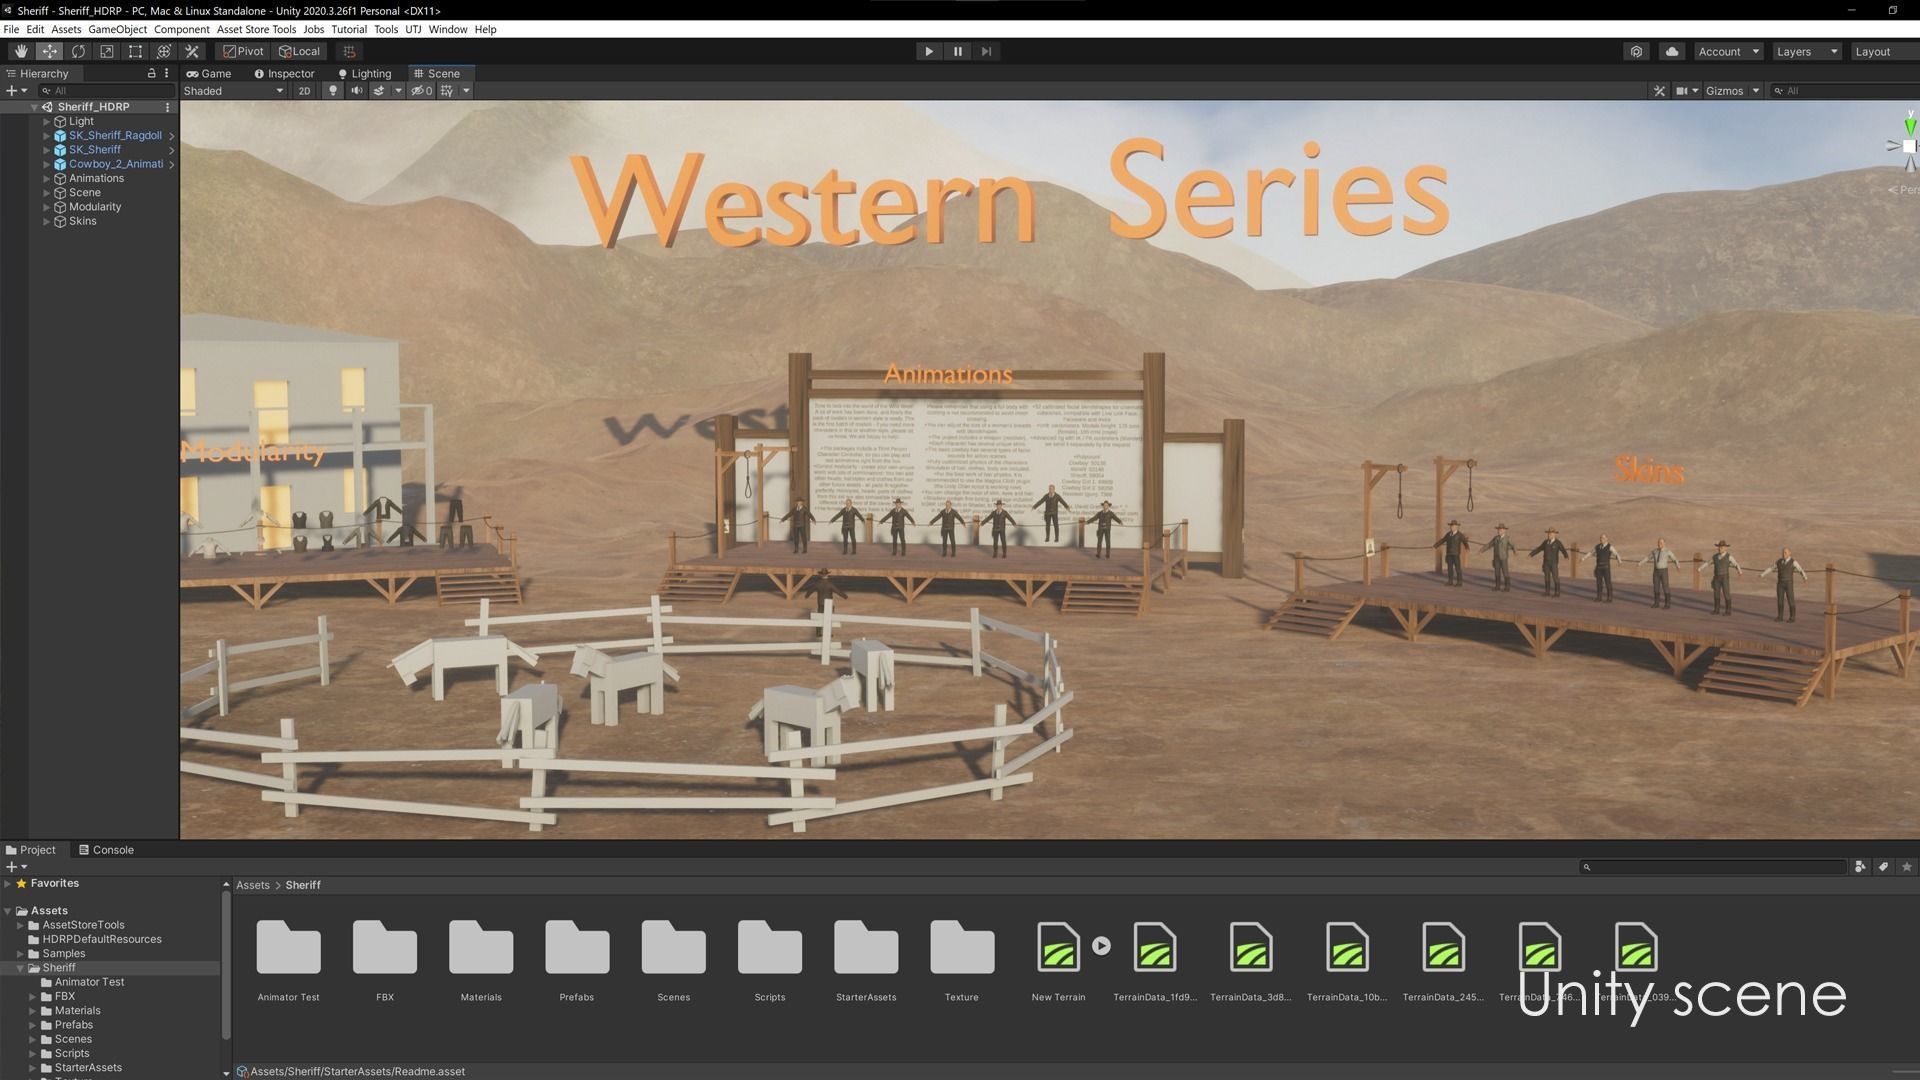Viewport: 1920px width, 1080px height.
Task: Click Hierarchy search field
Action: click(x=107, y=90)
